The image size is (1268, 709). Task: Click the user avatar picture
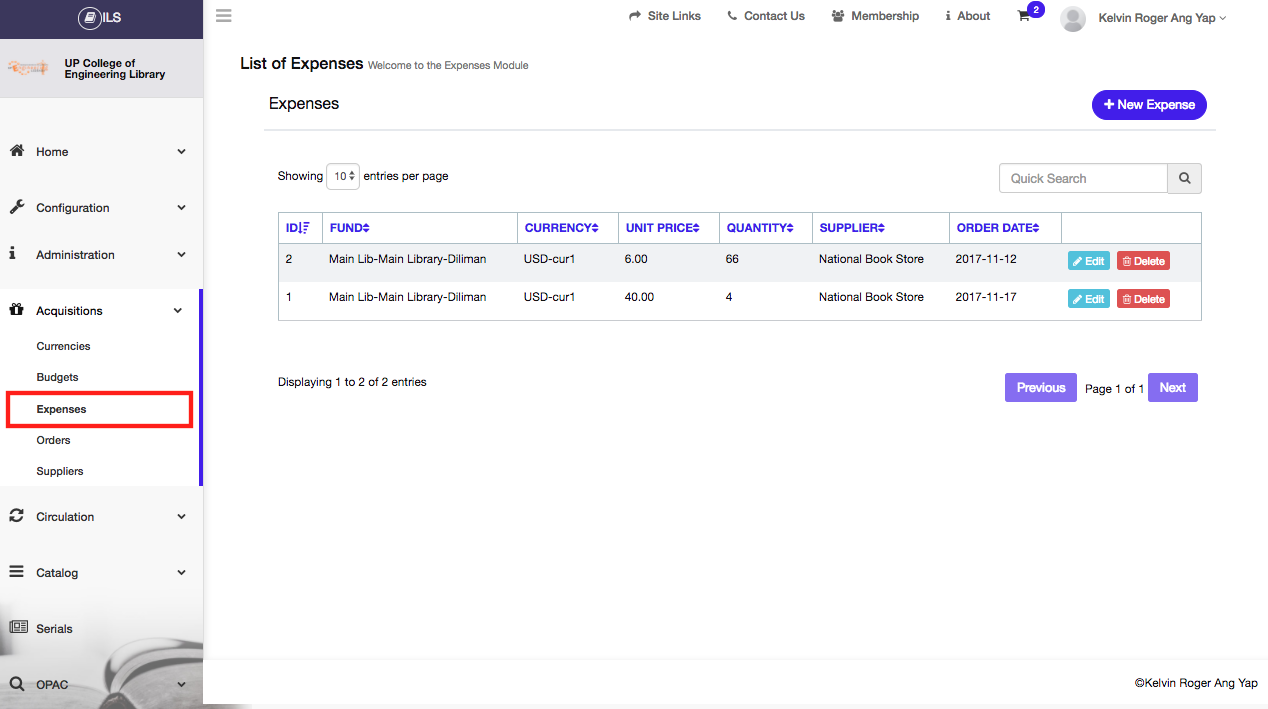click(1073, 18)
